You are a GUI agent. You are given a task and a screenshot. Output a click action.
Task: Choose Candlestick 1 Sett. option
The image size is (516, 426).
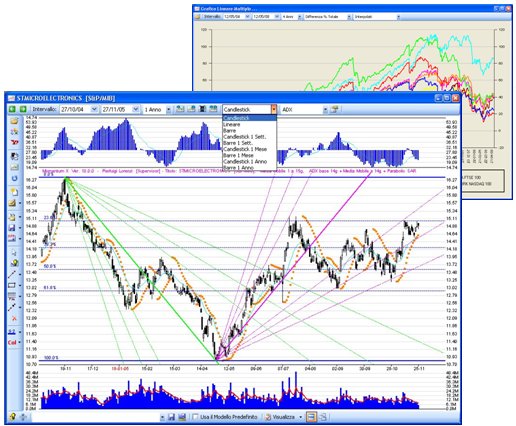tap(249, 137)
